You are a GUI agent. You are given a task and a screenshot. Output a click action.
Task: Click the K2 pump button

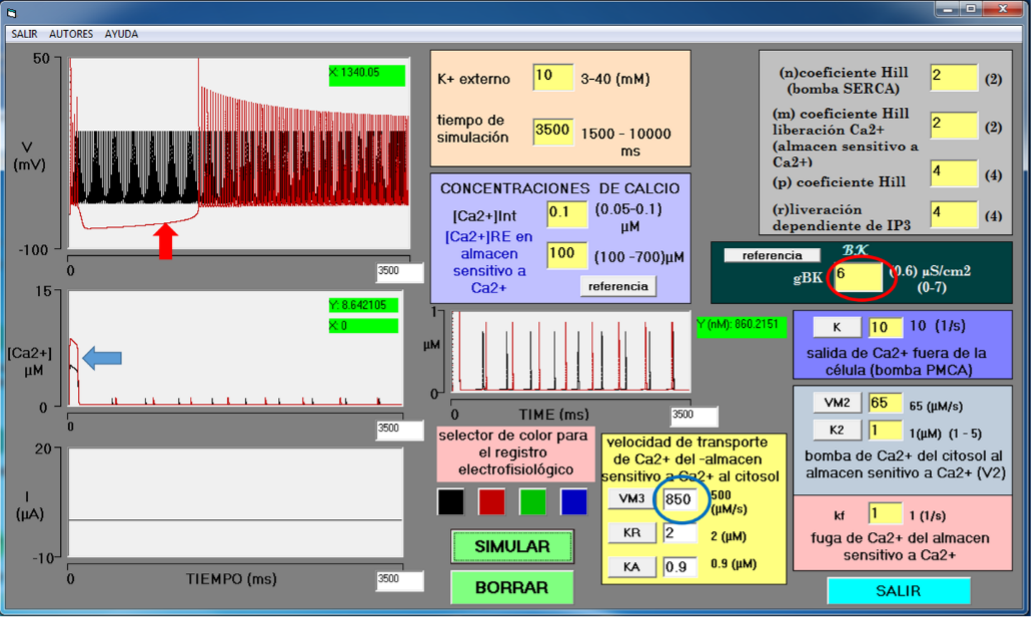pyautogui.click(x=835, y=429)
